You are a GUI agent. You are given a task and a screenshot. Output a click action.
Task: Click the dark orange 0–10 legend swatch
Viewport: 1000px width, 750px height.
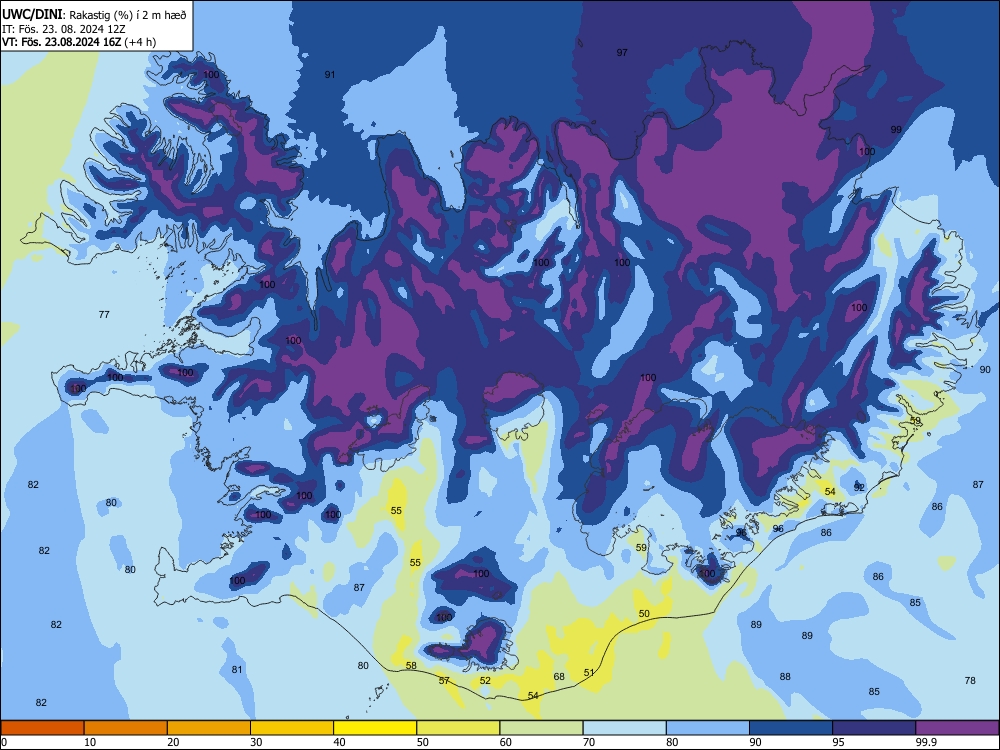pyautogui.click(x=42, y=728)
